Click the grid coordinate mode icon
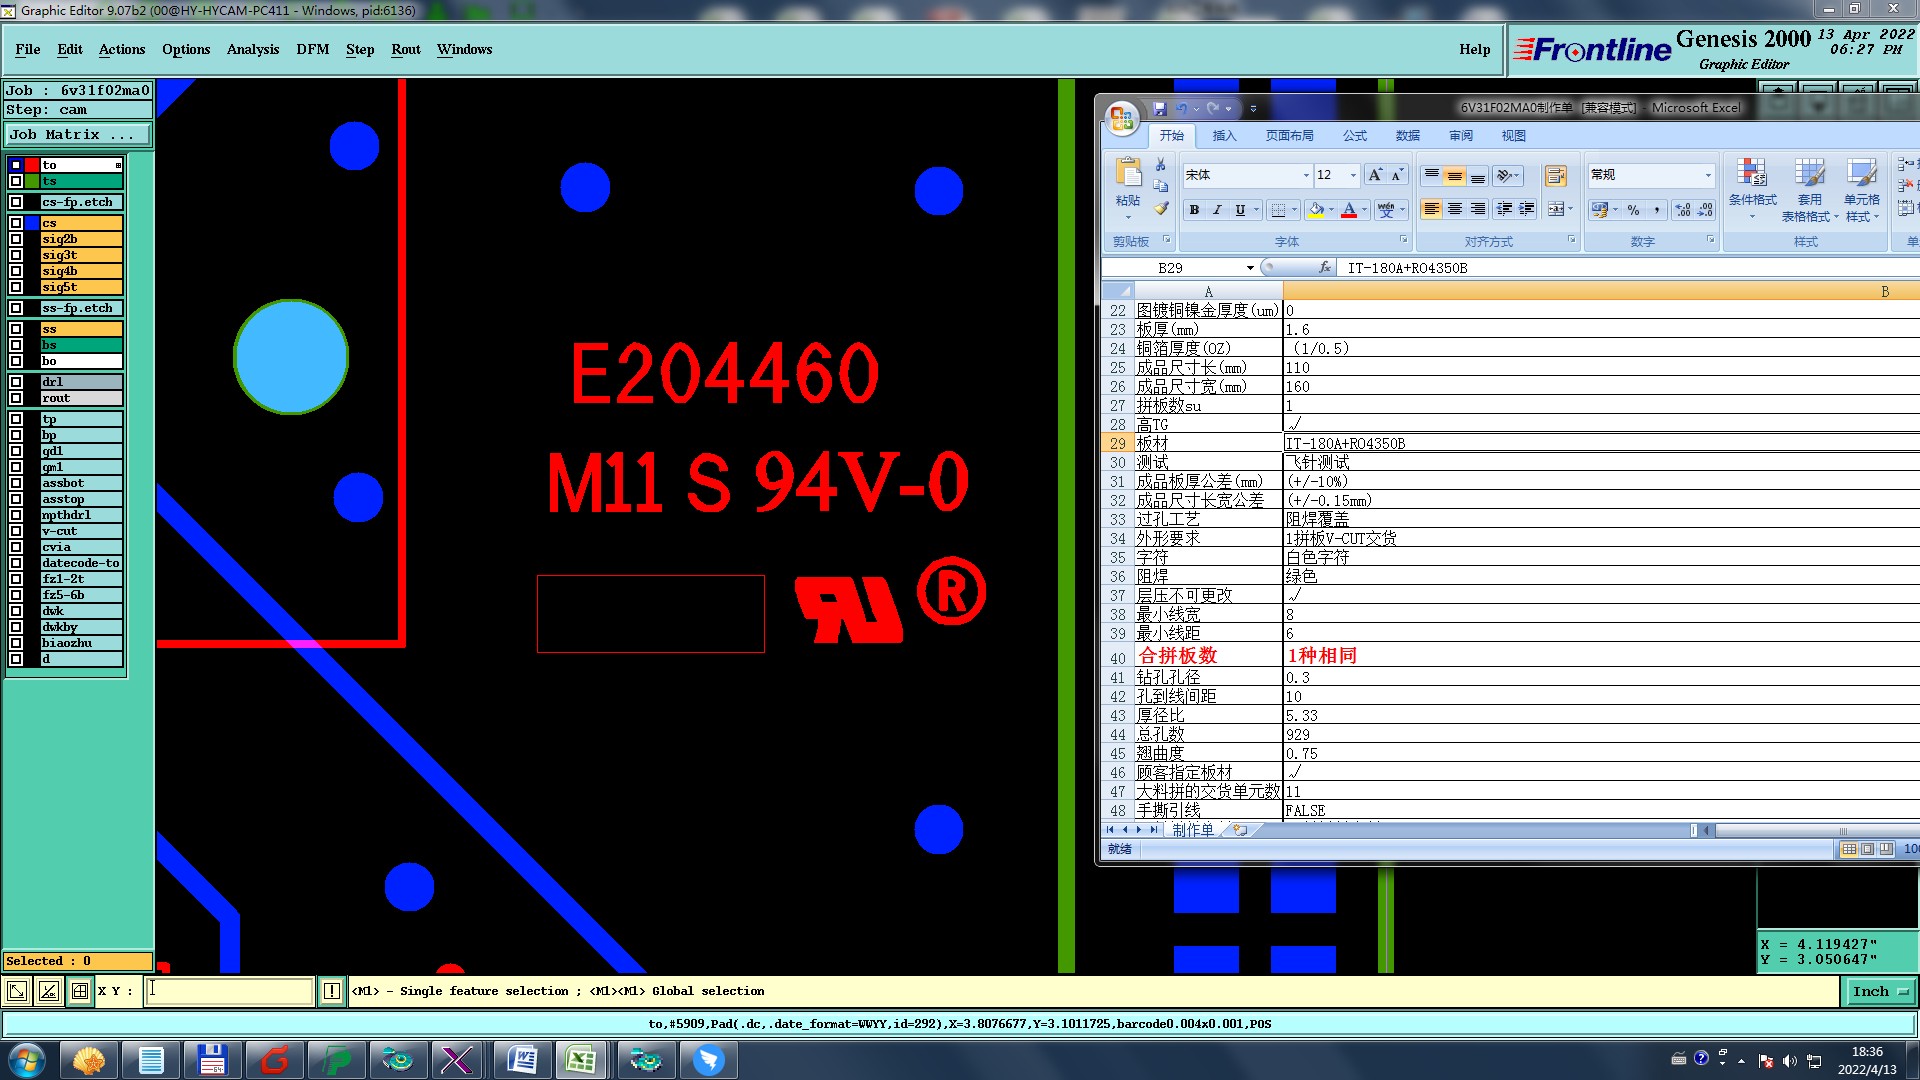 click(79, 991)
